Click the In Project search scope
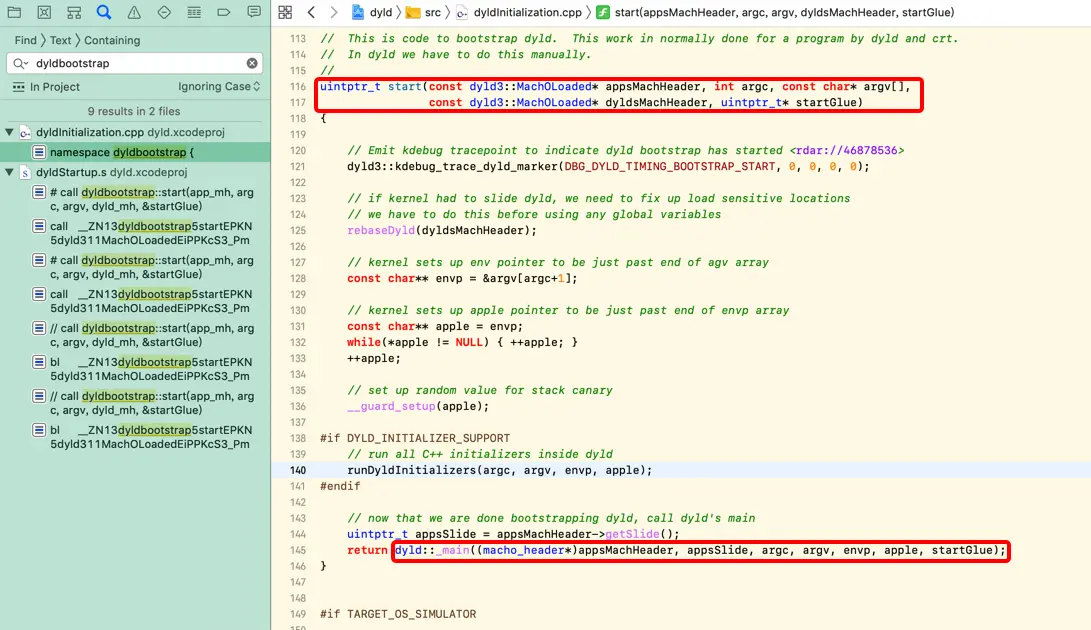This screenshot has width=1091, height=630. (x=46, y=87)
